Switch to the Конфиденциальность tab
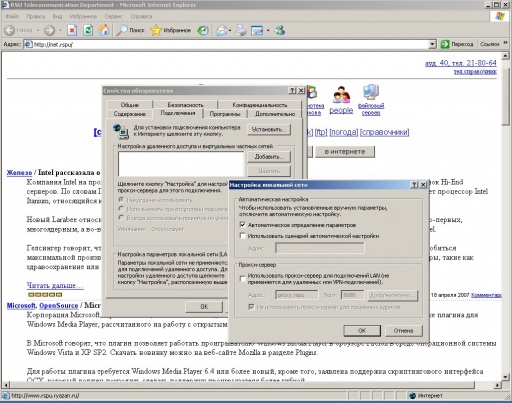512x403 pixels. coord(260,105)
